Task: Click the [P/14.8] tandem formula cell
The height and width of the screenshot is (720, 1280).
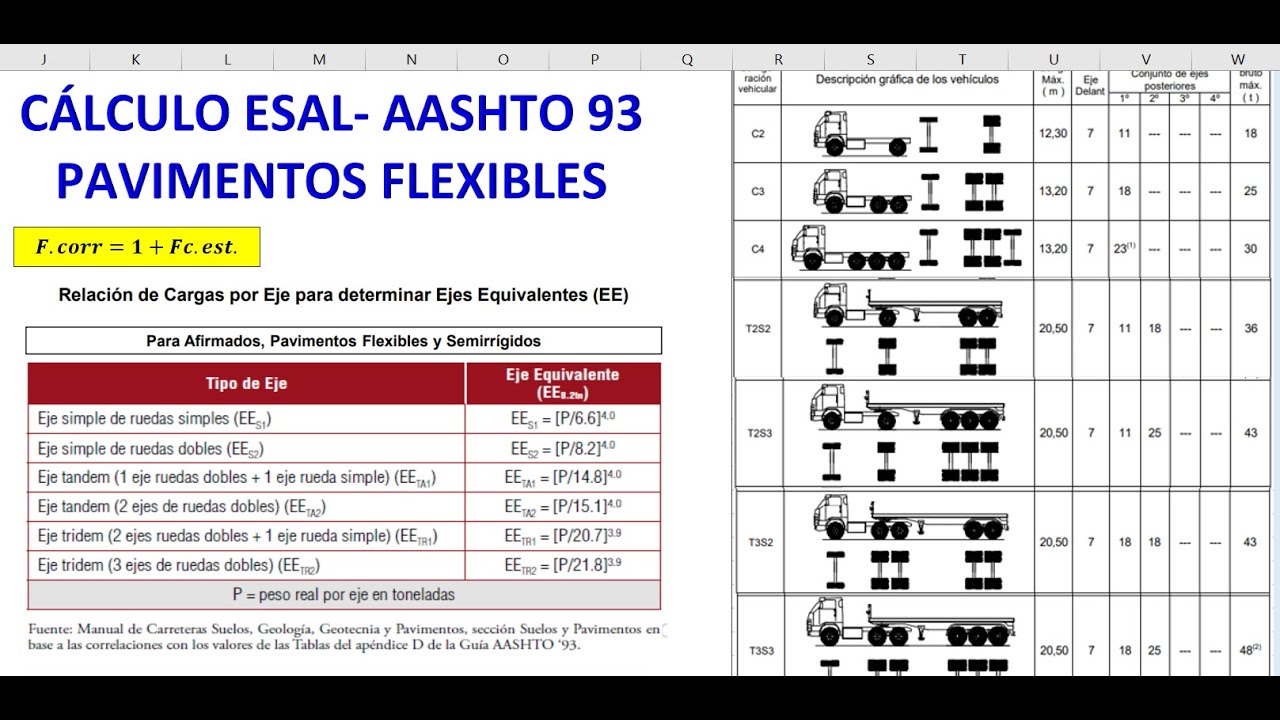Action: click(x=563, y=477)
